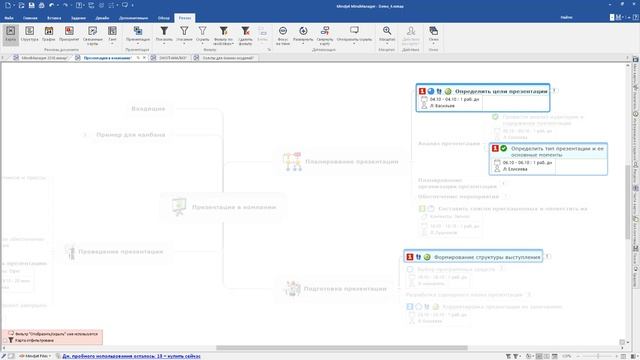Click the Redo quick-access icon
This screenshot has height=360, width=640.
[65, 5]
